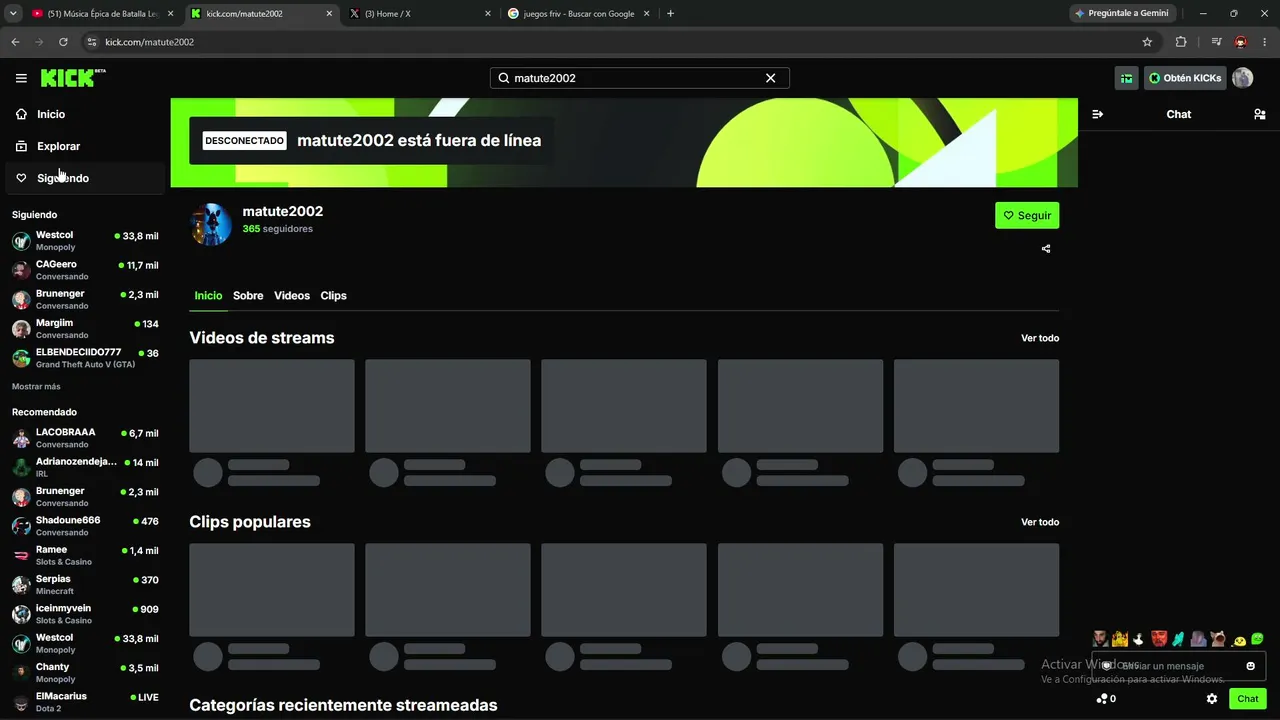The image size is (1280, 720).
Task: Open Ramee recommended channel
Action: coord(85,555)
